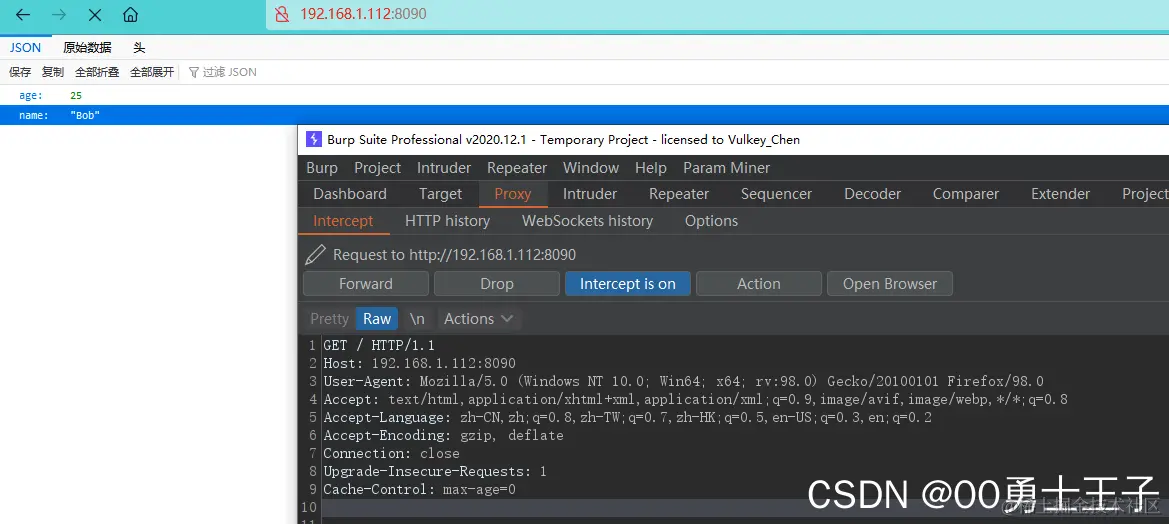Click the Cache-Control: max-age=0 line
Viewport: 1169px width, 524px height.
click(x=419, y=490)
